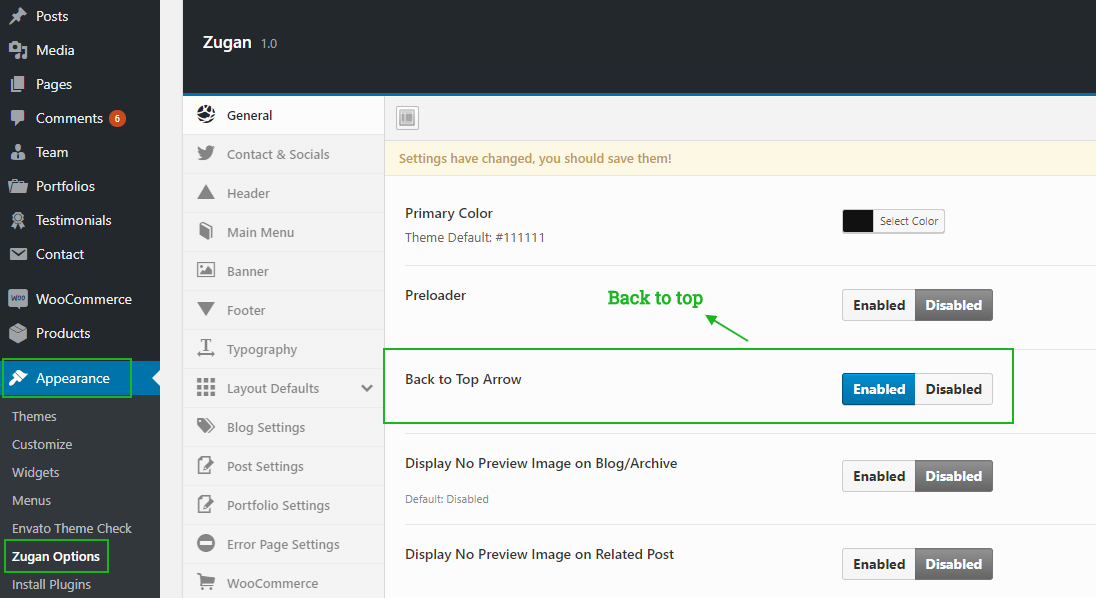Enable No Preview Image on Blog/Archive
1096x598 pixels.
pyautogui.click(x=879, y=476)
